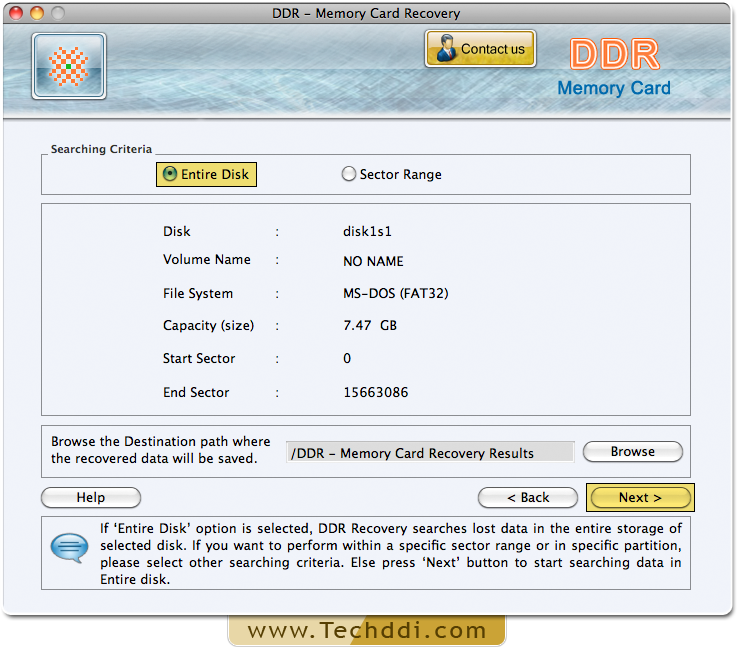Click the Capacity (size) label
The height and width of the screenshot is (647, 737).
[x=208, y=325]
